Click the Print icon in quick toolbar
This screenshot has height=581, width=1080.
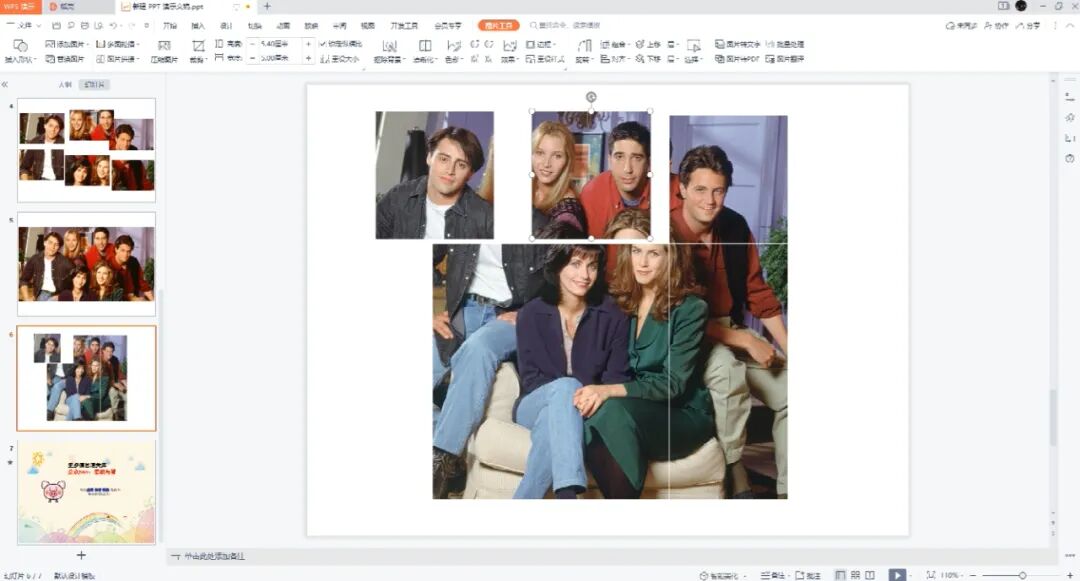pos(85,25)
